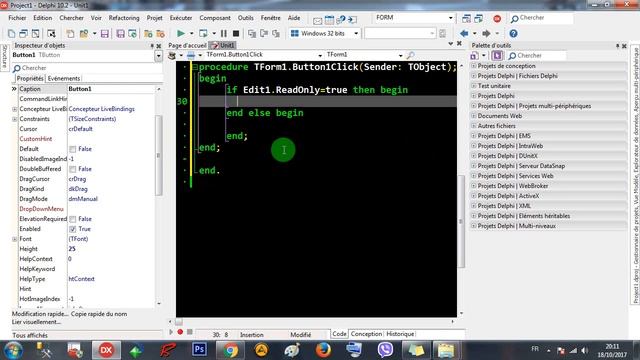Switch to the Evénements tab
The height and width of the screenshot is (360, 640).
[64, 78]
